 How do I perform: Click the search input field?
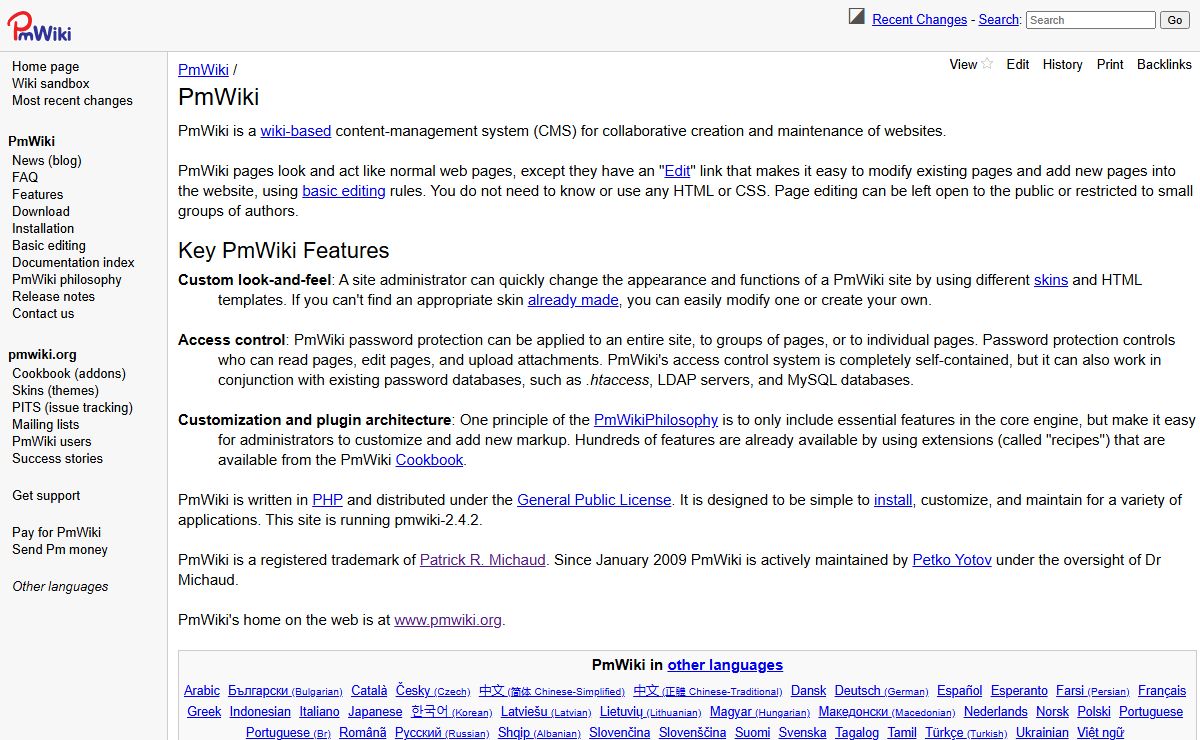pyautogui.click(x=1090, y=20)
